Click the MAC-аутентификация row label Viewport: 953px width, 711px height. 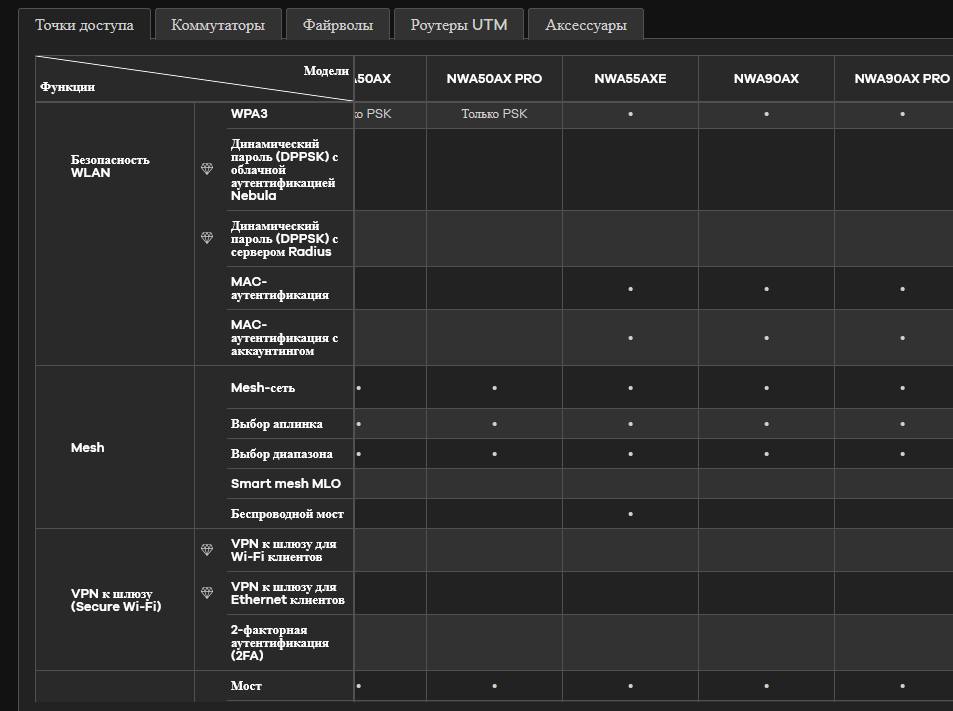280,288
